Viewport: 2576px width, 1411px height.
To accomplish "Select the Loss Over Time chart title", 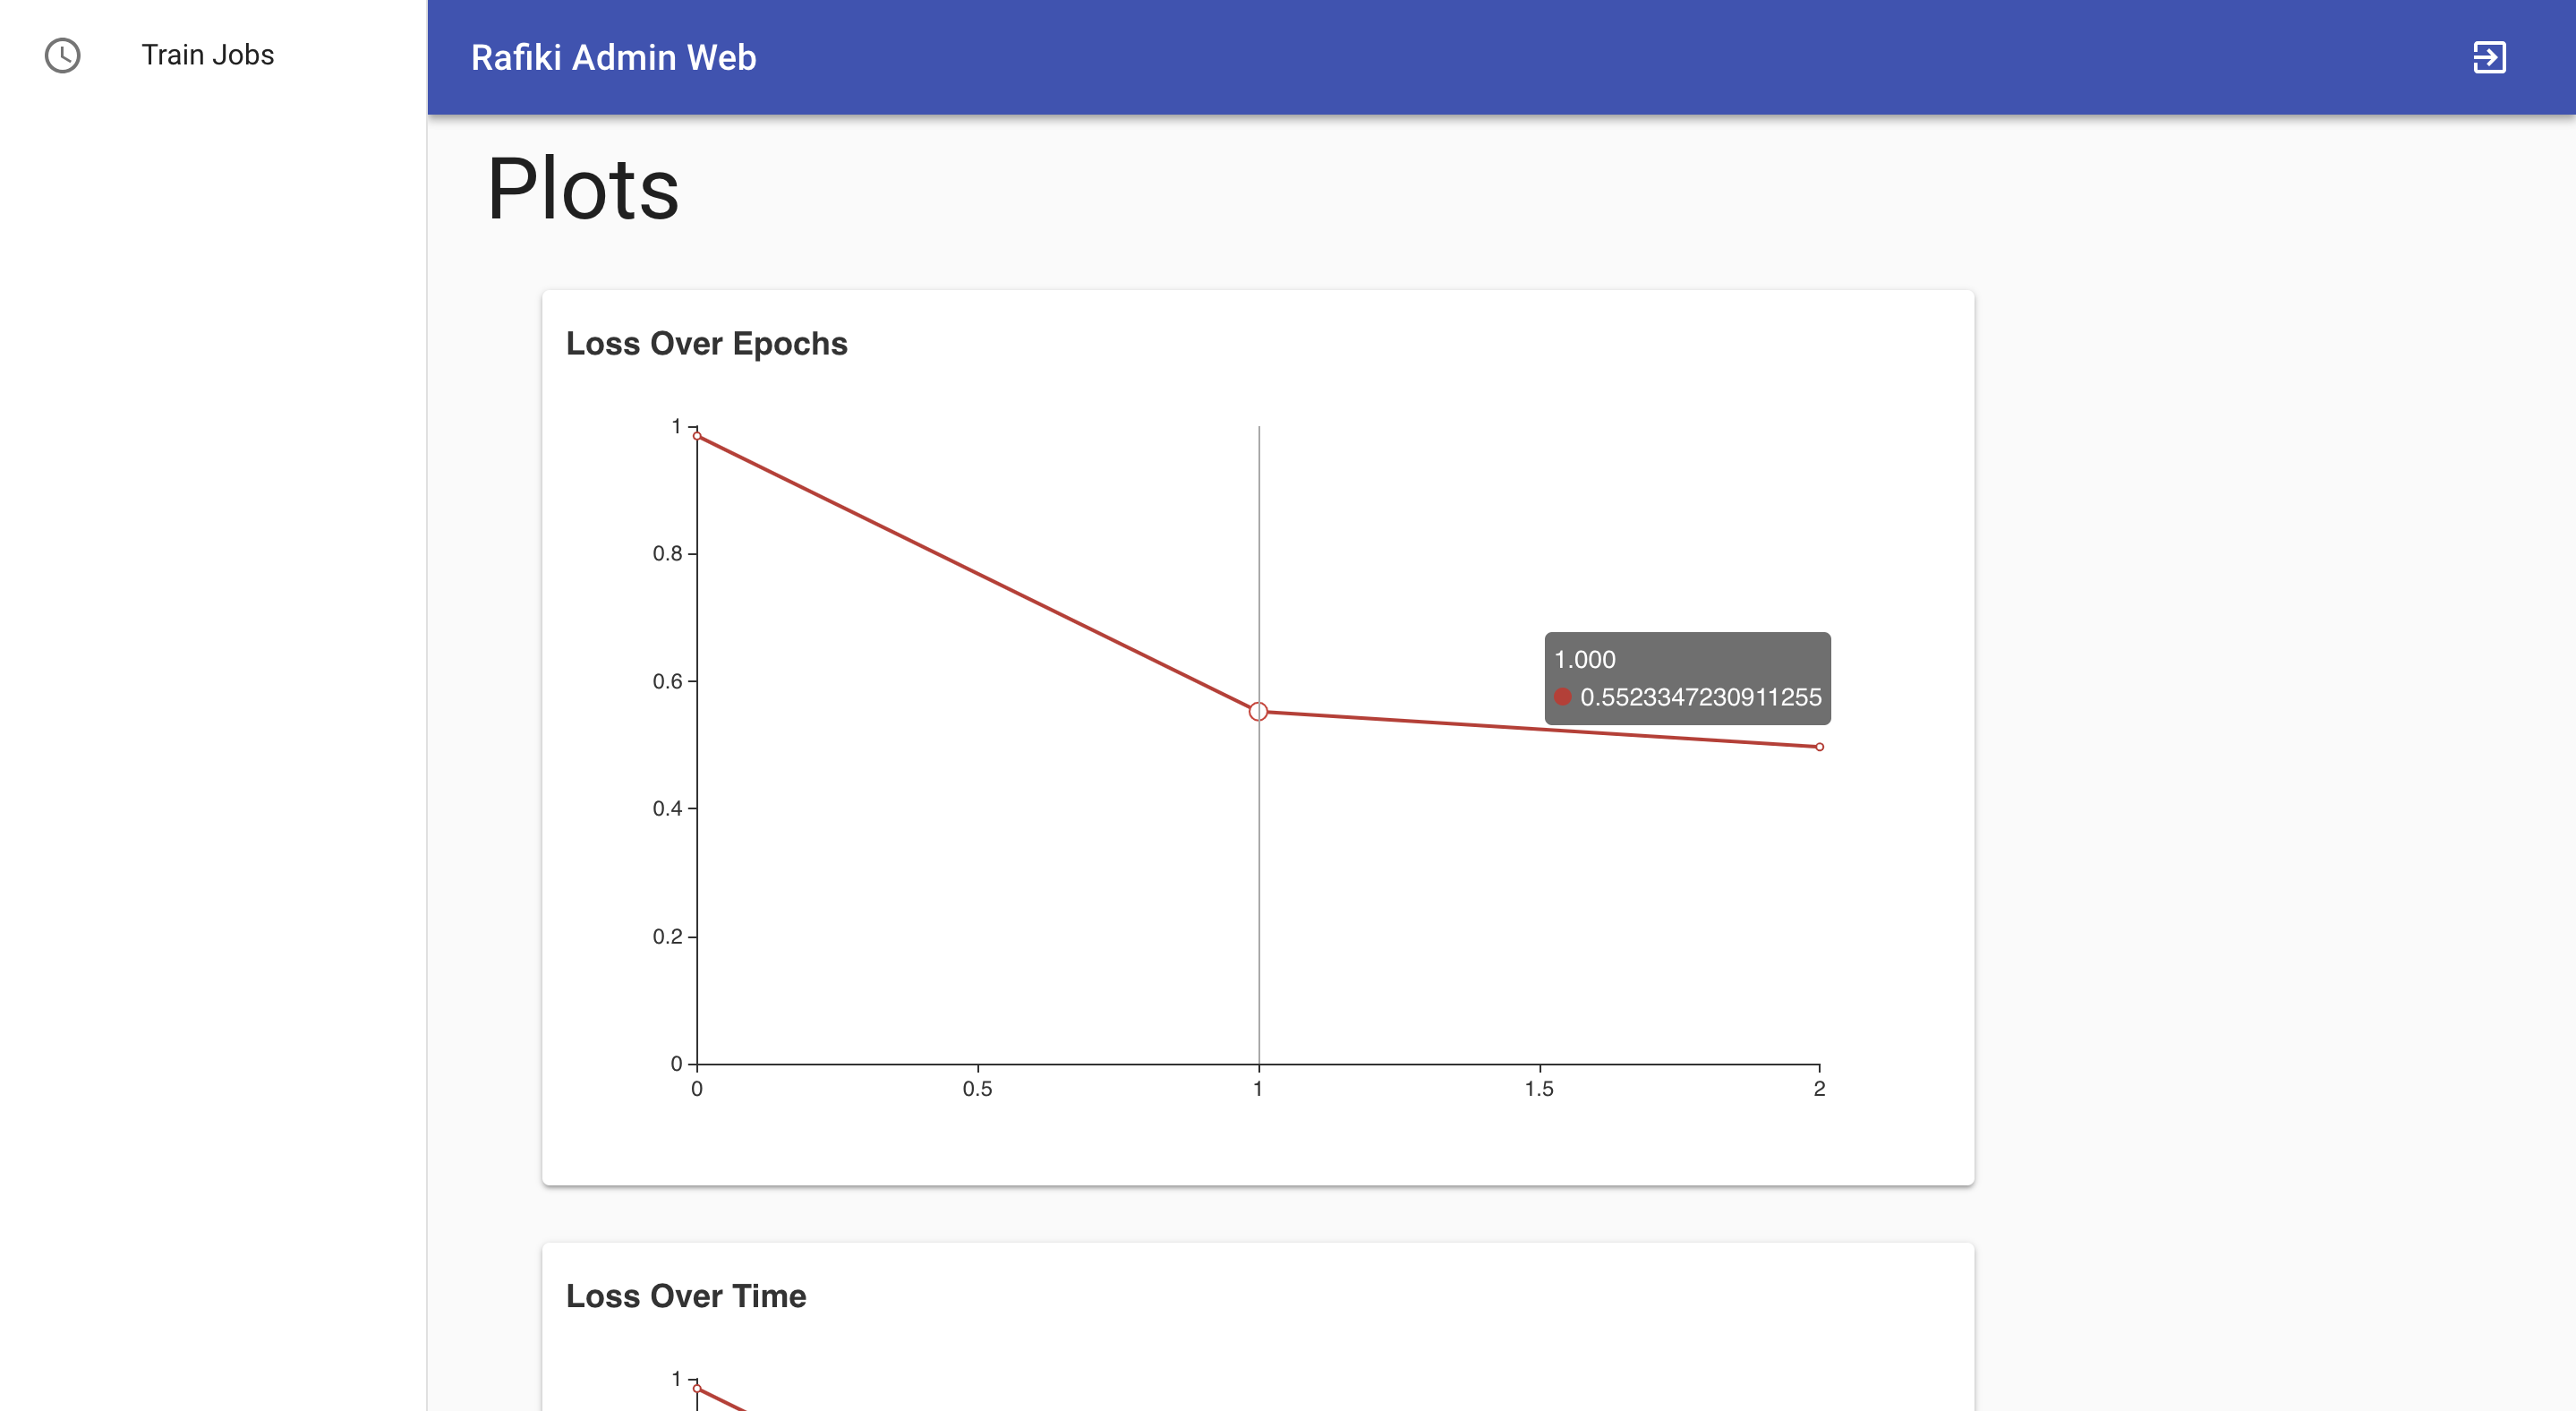I will (x=687, y=1296).
